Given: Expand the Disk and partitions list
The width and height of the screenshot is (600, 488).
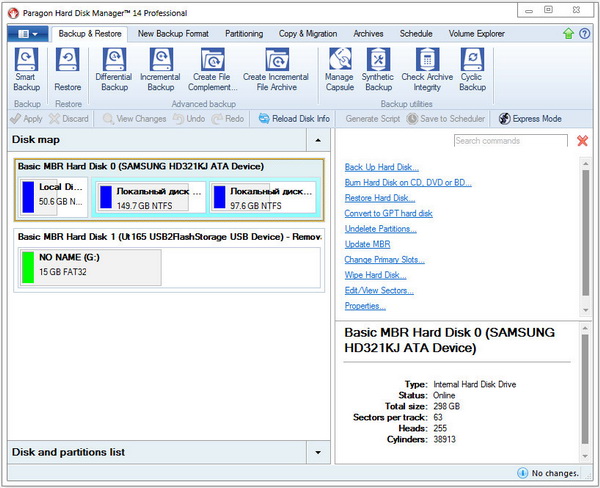Looking at the screenshot, I should coord(318,453).
